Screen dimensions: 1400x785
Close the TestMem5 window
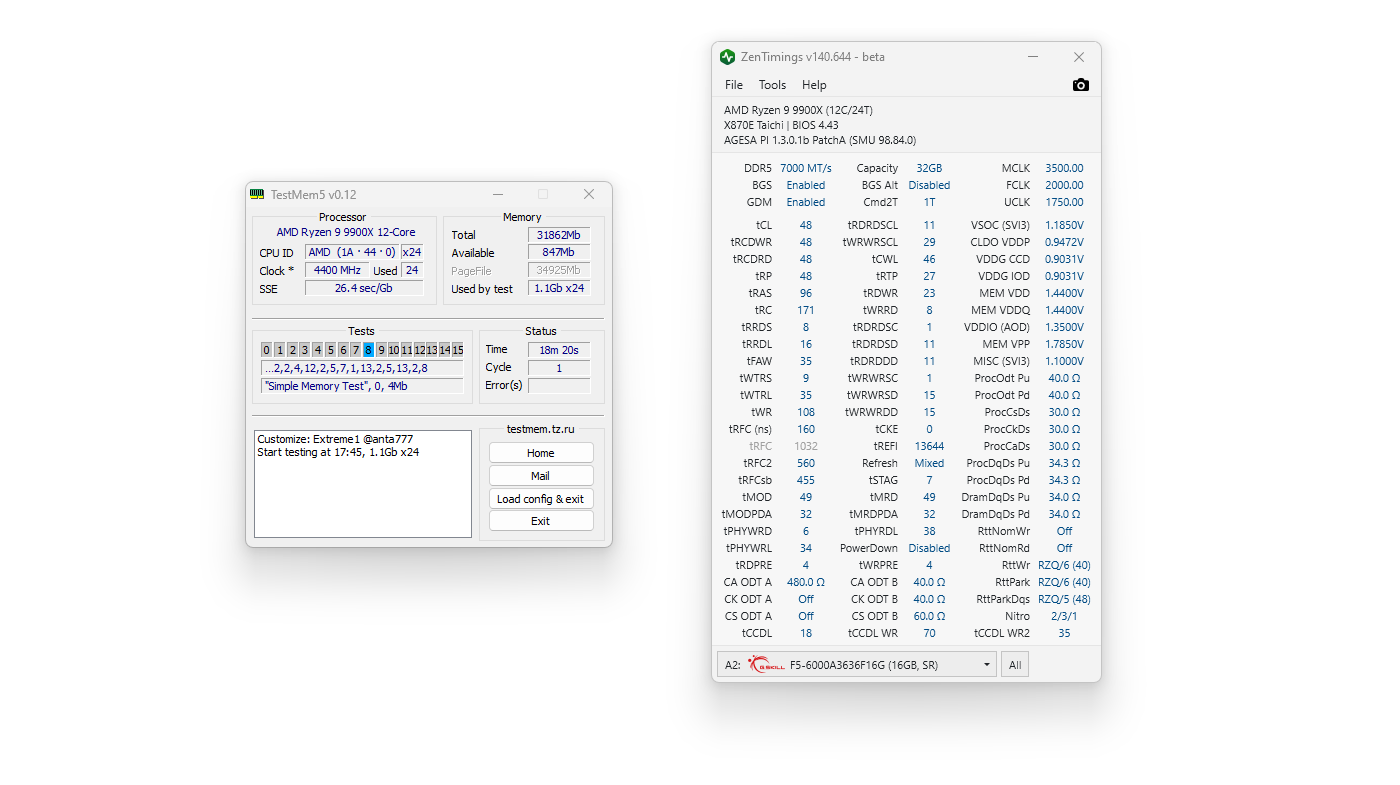pyautogui.click(x=589, y=194)
